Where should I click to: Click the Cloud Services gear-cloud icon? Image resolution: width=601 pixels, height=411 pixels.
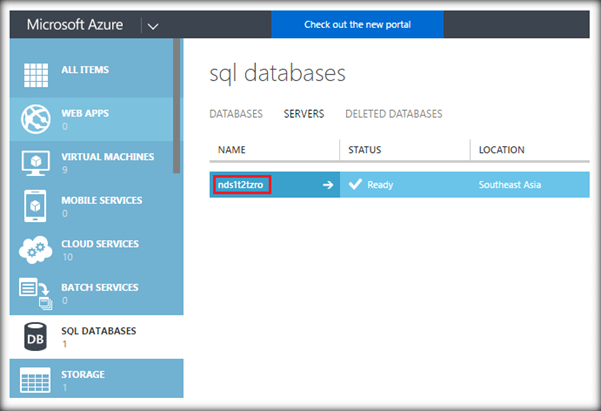[36, 250]
